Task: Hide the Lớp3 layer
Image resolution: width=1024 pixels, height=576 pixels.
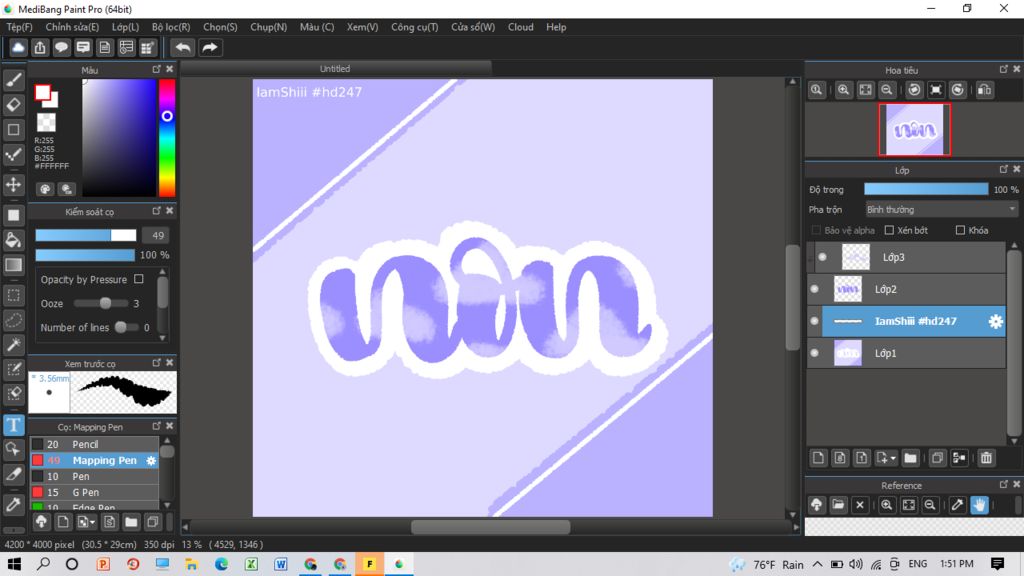Action: click(822, 257)
